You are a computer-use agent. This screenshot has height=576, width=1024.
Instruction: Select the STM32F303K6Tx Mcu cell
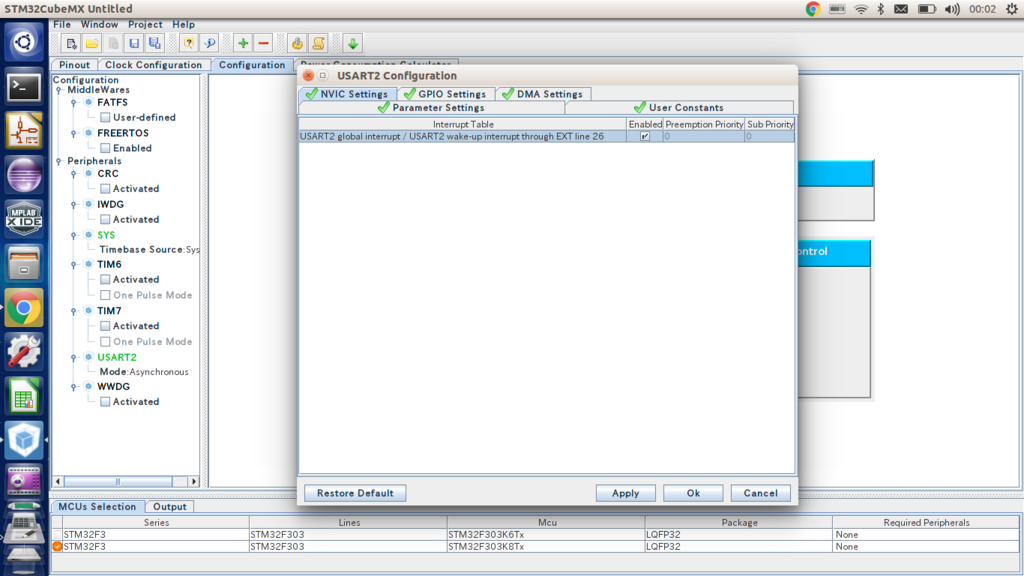(x=546, y=534)
